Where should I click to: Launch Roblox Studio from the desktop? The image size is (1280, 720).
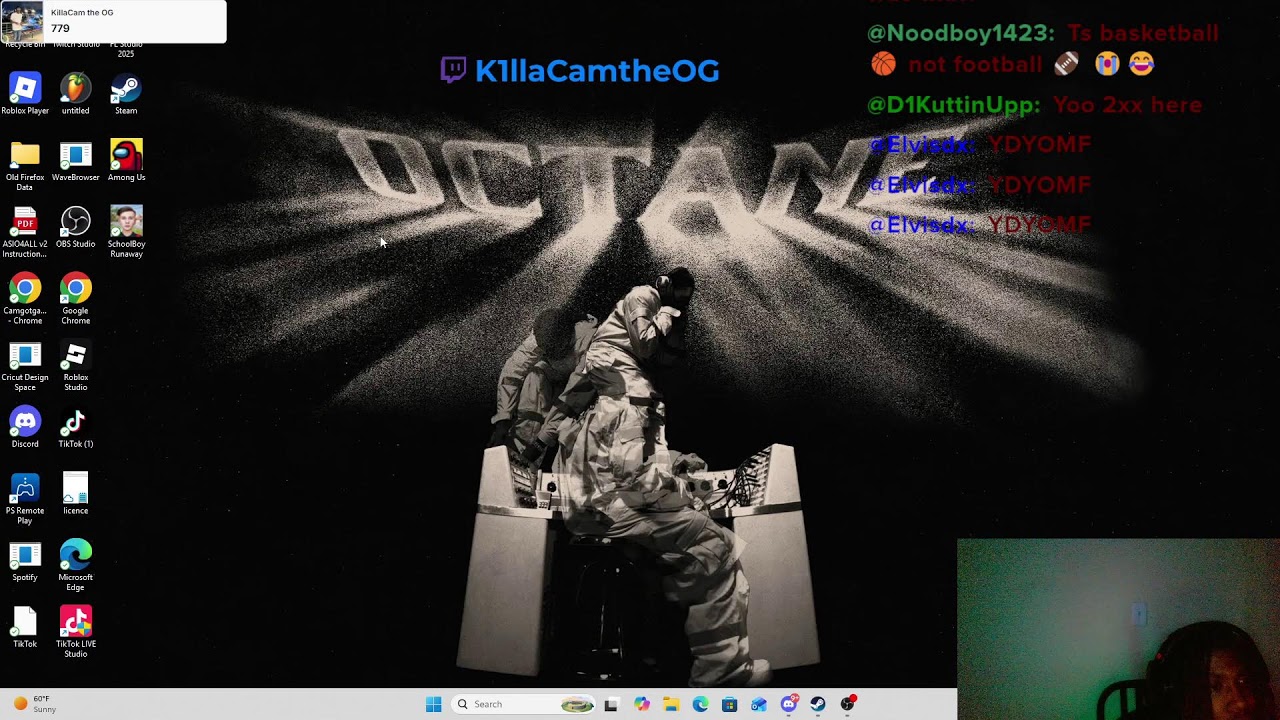point(75,366)
